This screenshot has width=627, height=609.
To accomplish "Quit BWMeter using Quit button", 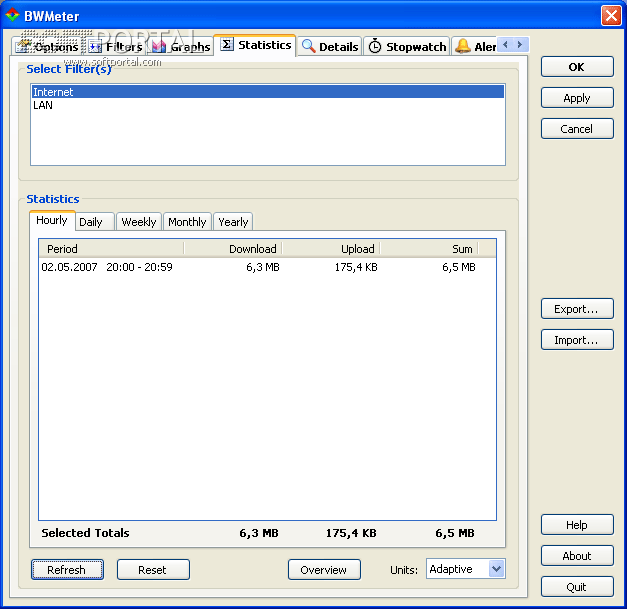I will click(577, 587).
